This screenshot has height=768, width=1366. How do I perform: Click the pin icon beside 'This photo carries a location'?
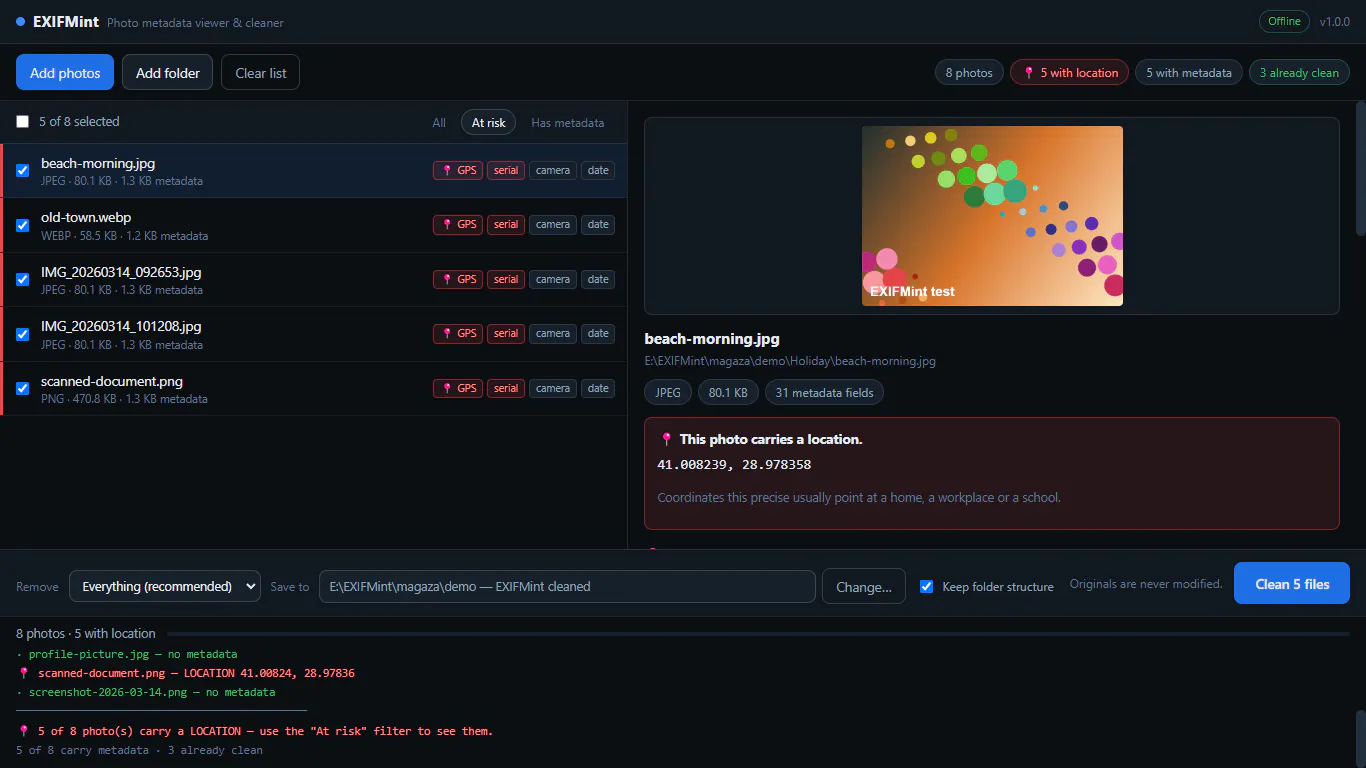pyautogui.click(x=667, y=439)
